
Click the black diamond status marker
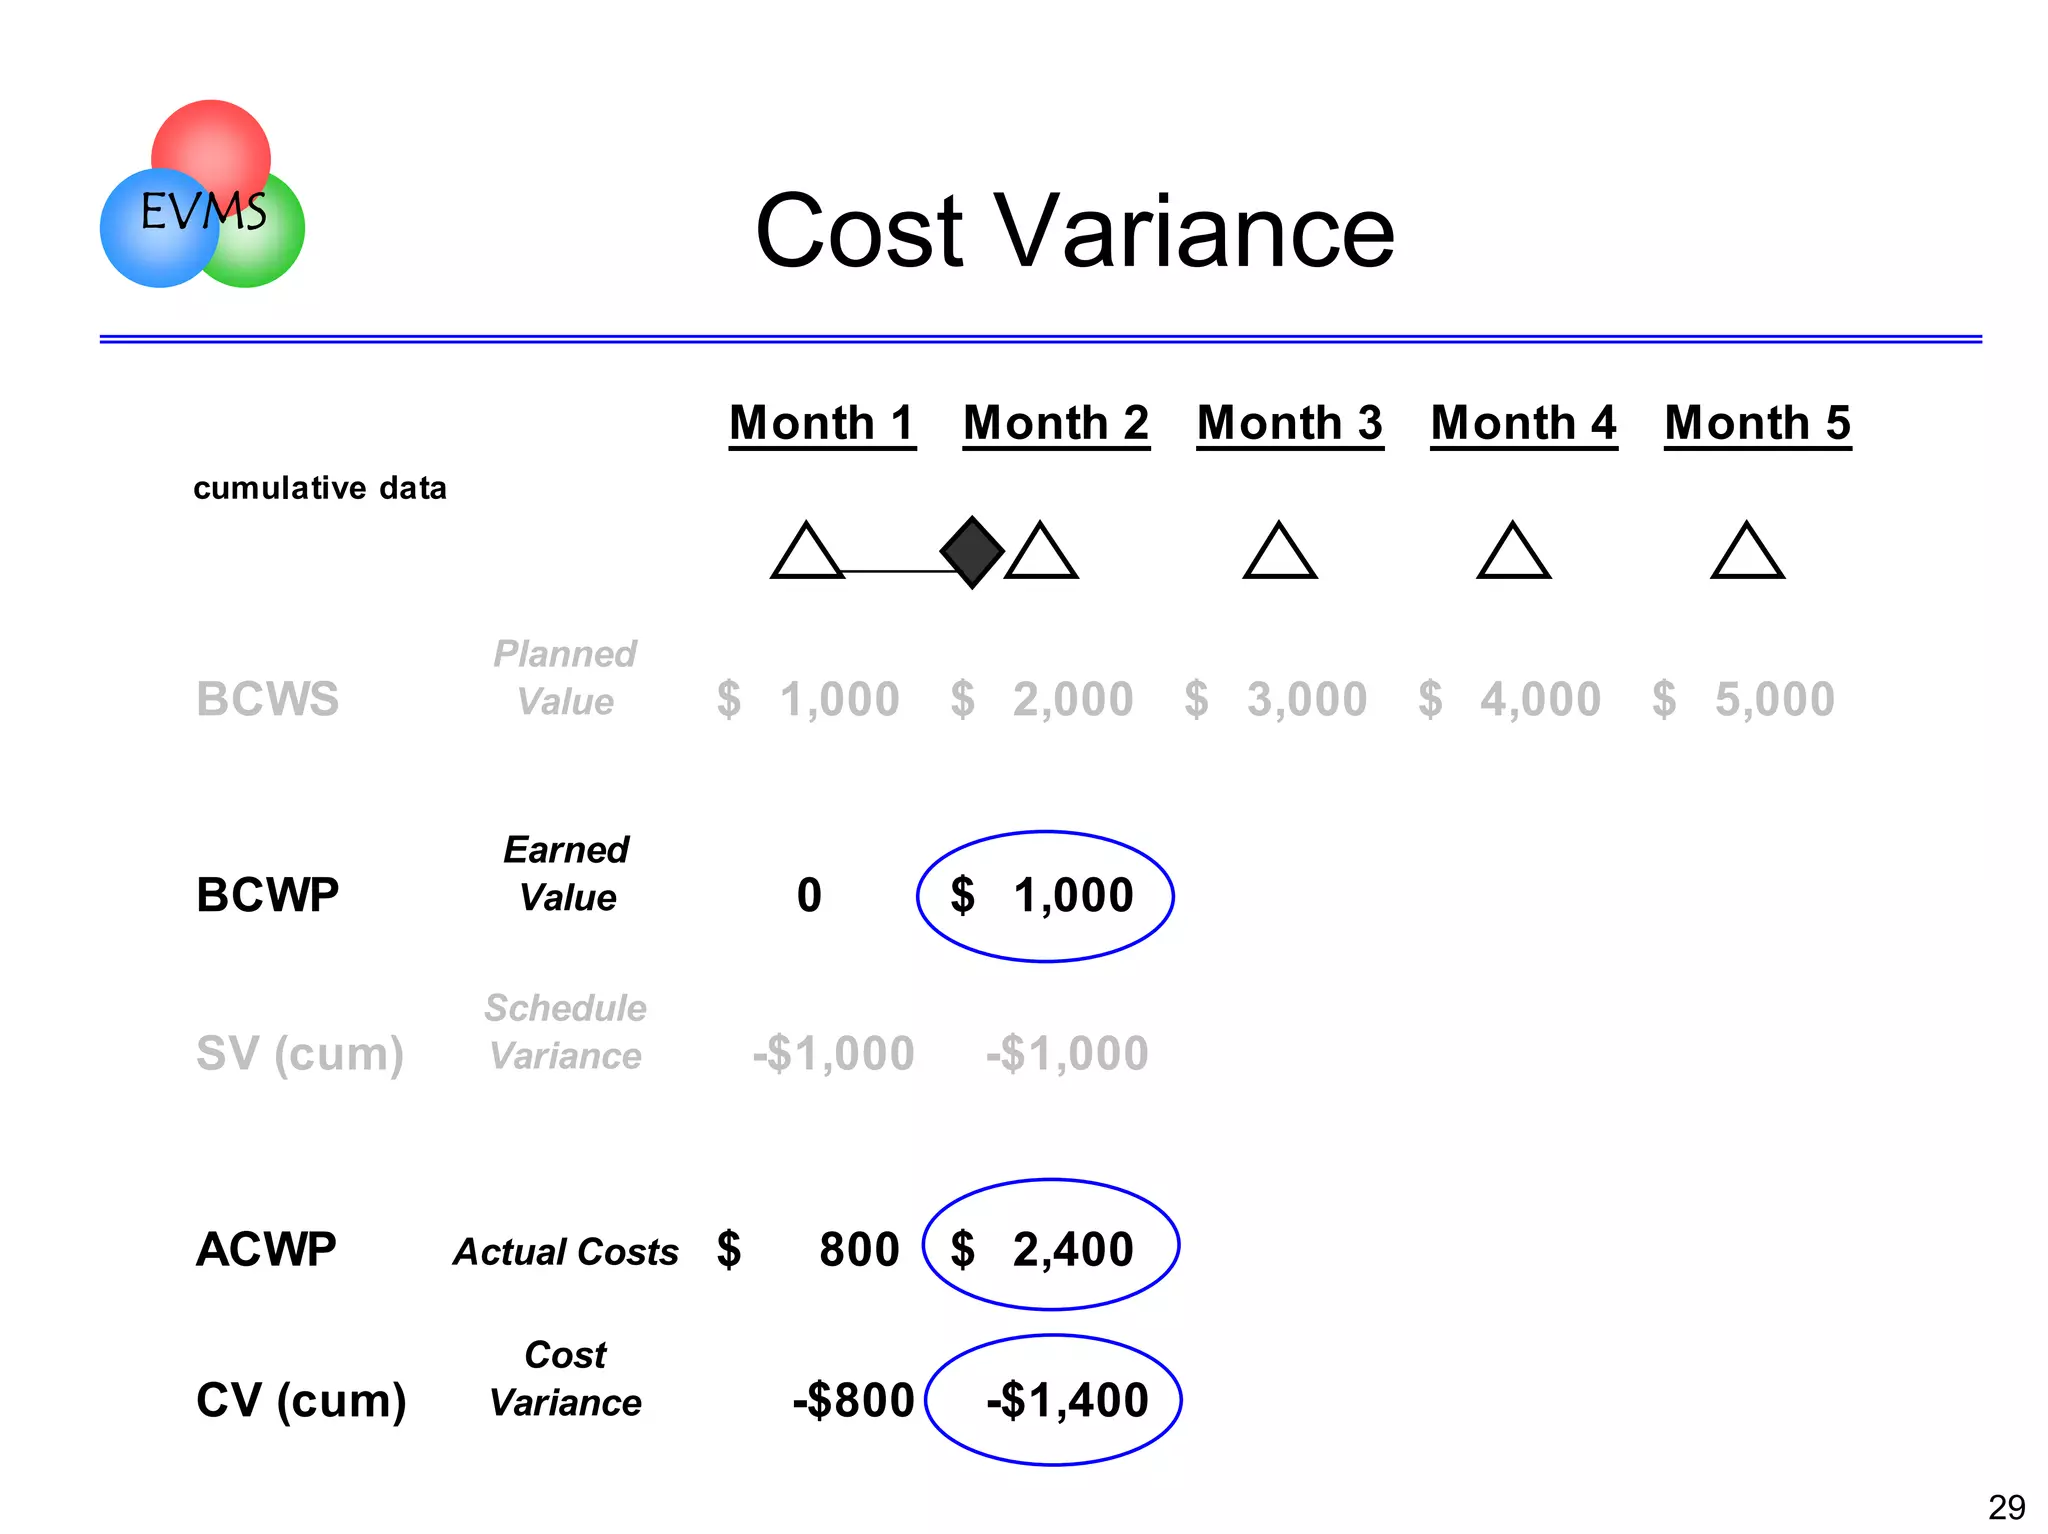tap(972, 552)
